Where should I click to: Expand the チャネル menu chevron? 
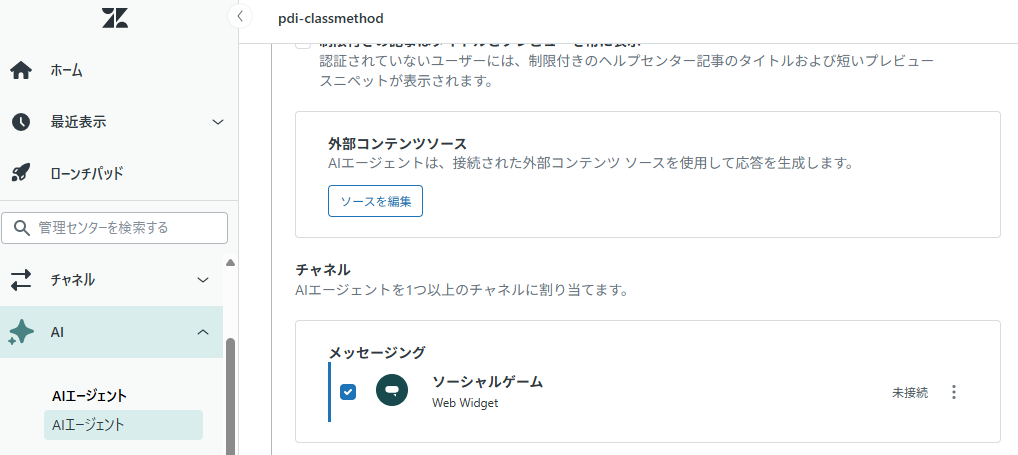coord(203,279)
